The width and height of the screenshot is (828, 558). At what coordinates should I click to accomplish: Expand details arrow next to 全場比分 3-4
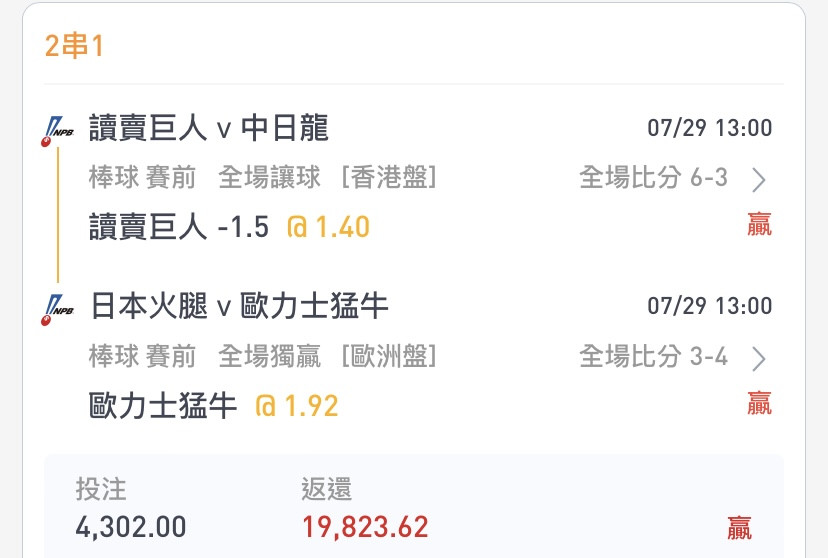coord(758,359)
